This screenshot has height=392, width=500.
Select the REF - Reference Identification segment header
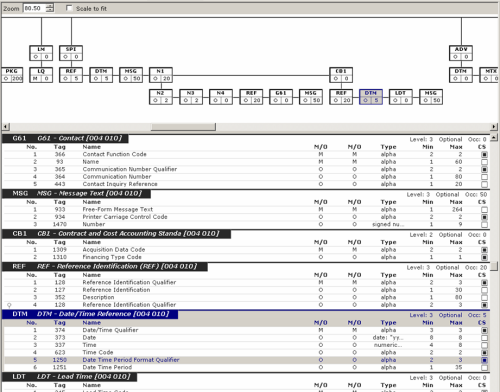tap(105, 267)
